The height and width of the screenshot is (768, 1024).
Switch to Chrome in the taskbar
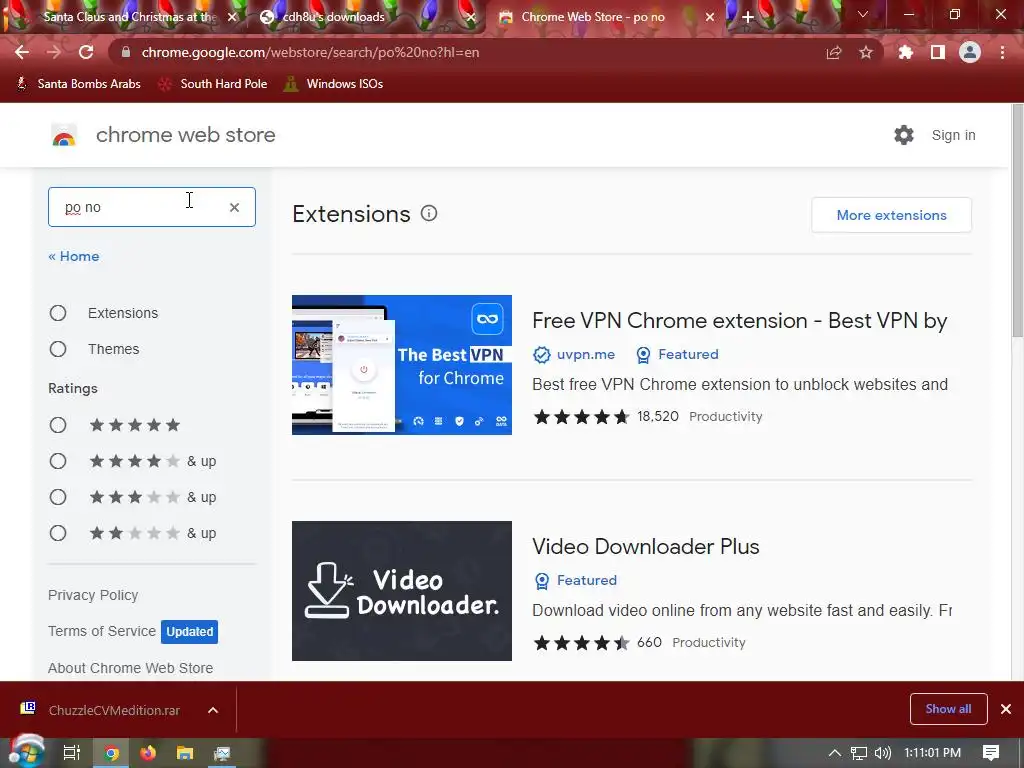tap(112, 753)
